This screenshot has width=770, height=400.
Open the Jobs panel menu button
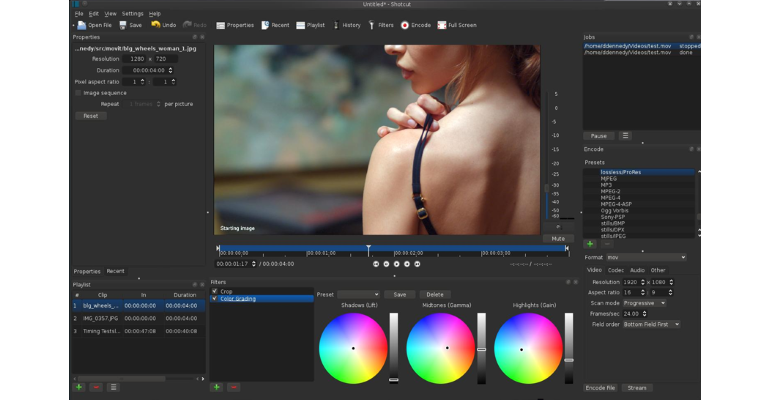point(625,135)
